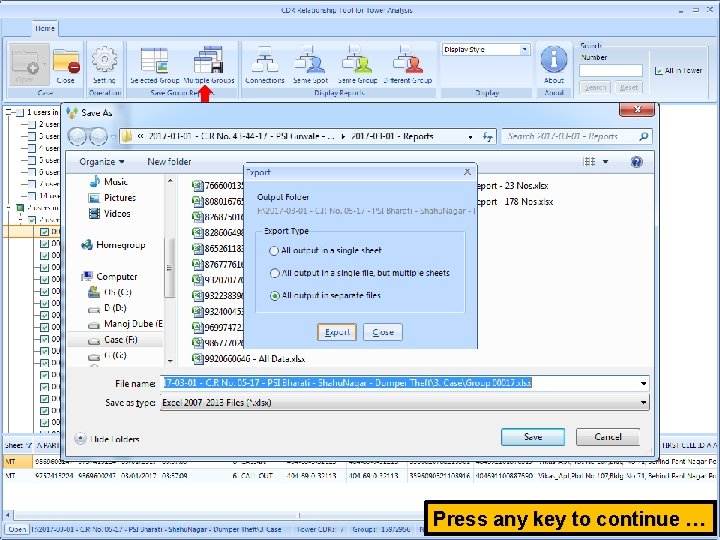Select Music in the navigation pane
Image resolution: width=720 pixels, height=540 pixels.
coord(108,182)
